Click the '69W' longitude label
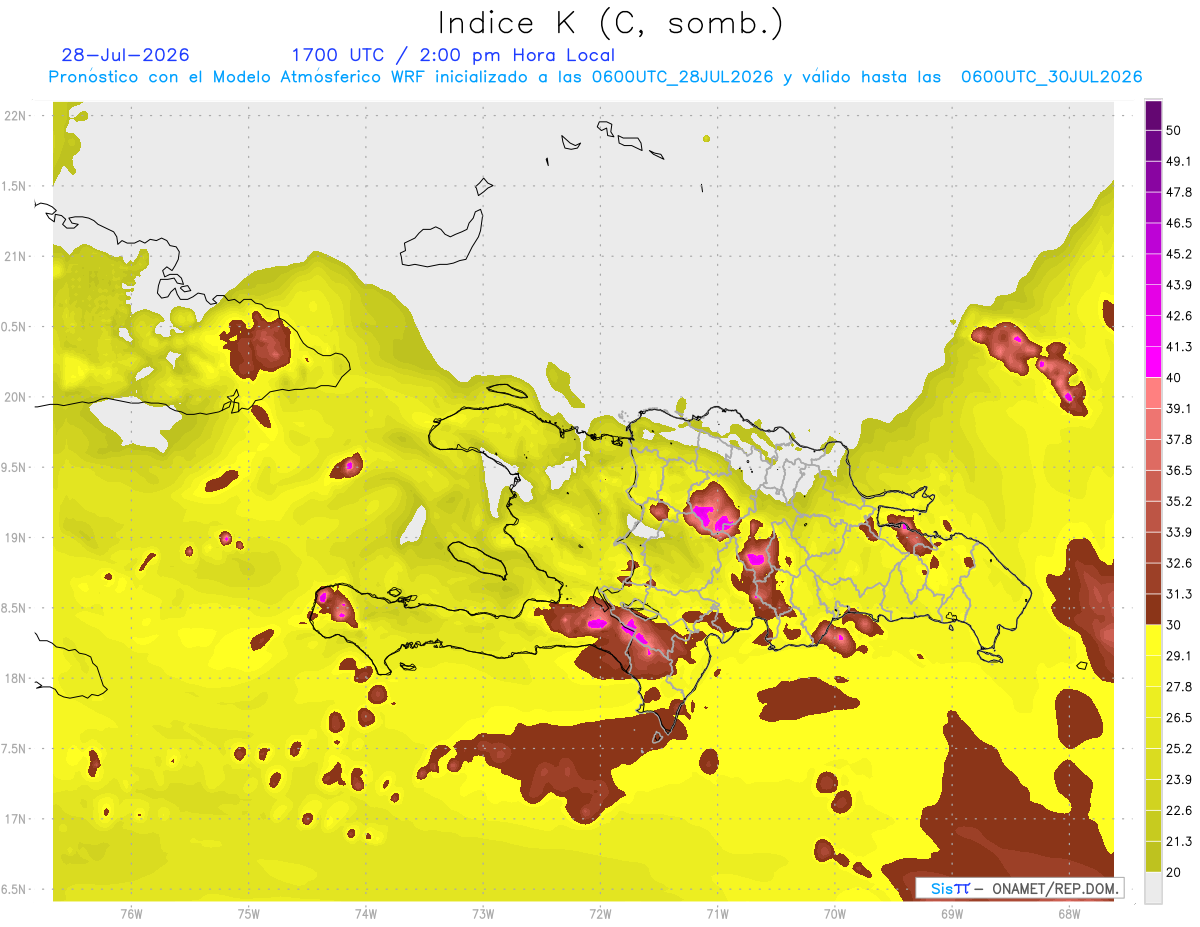 (952, 914)
